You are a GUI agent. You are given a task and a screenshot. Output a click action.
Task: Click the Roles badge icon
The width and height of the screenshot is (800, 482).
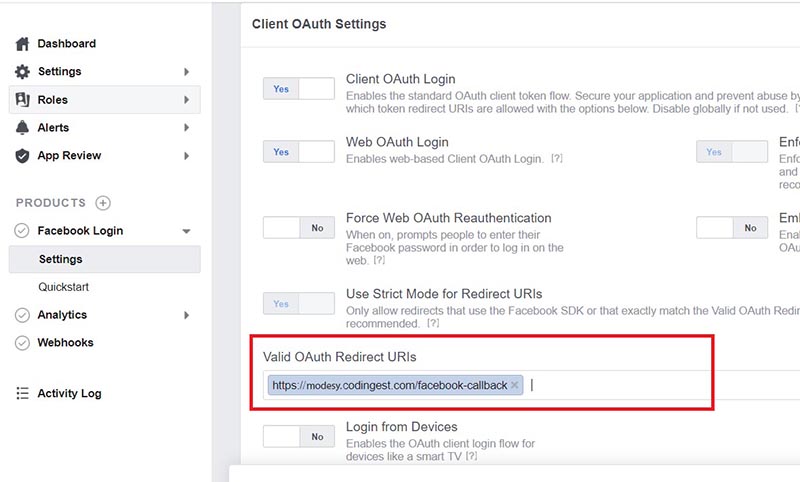tap(22, 100)
